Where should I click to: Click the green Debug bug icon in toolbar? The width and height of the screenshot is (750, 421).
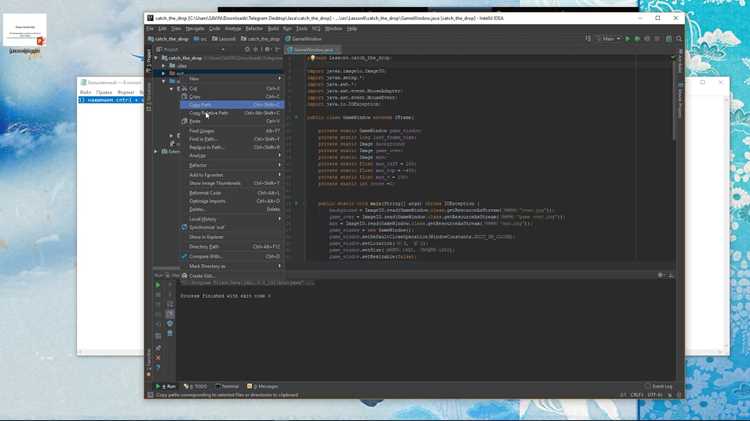(x=637, y=39)
